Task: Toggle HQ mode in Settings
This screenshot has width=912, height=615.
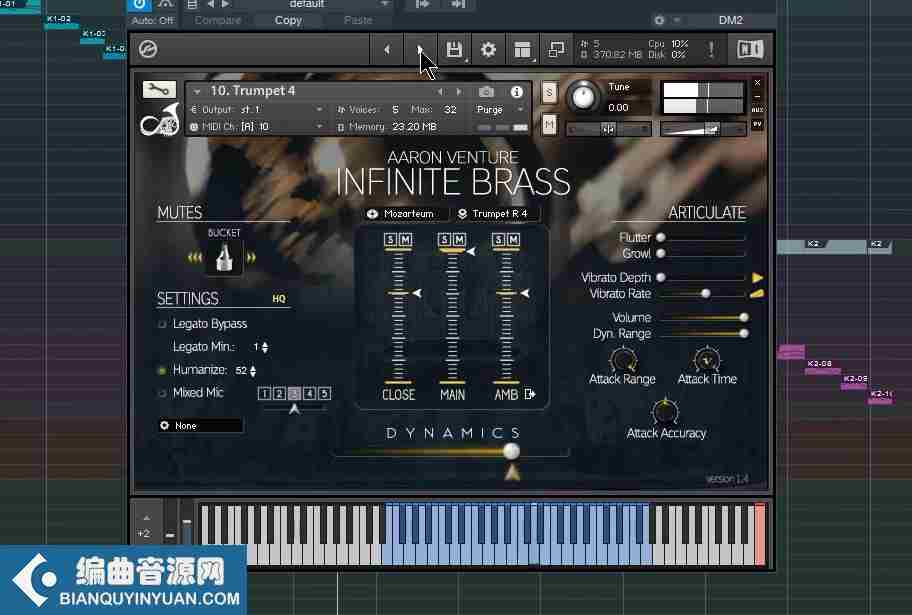Action: click(x=279, y=298)
